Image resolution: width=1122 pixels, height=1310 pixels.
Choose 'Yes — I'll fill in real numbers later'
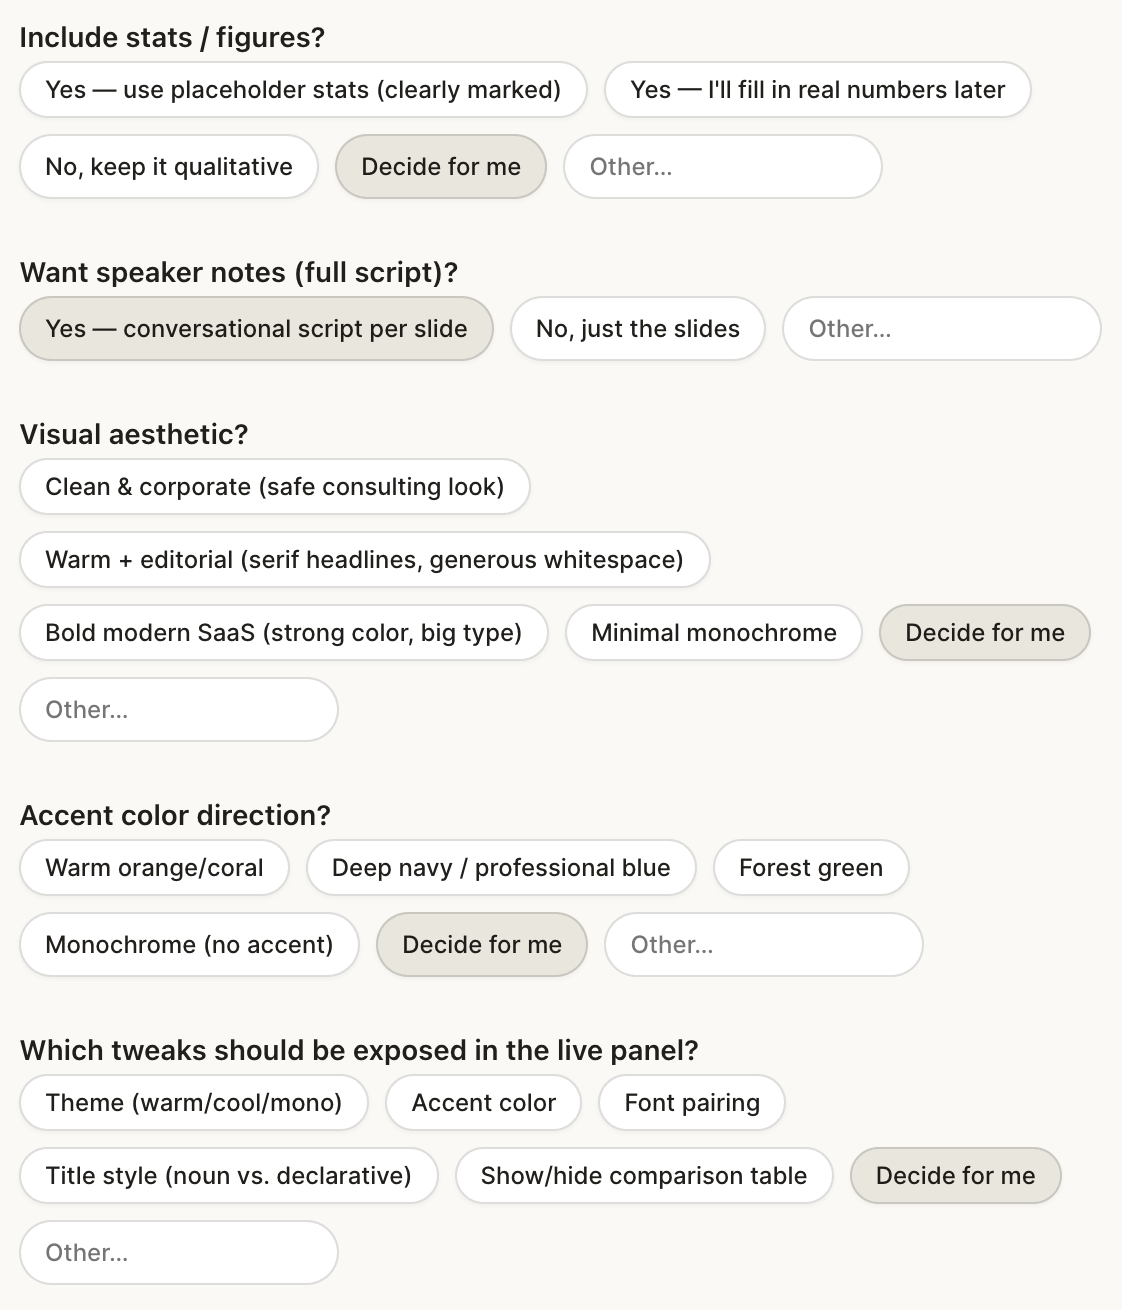click(x=817, y=90)
